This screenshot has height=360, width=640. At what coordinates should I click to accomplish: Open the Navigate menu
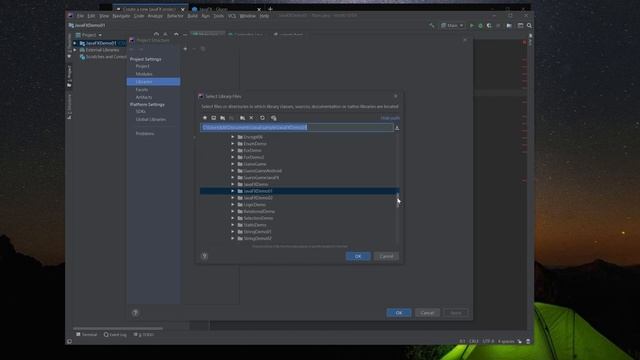coord(121,16)
